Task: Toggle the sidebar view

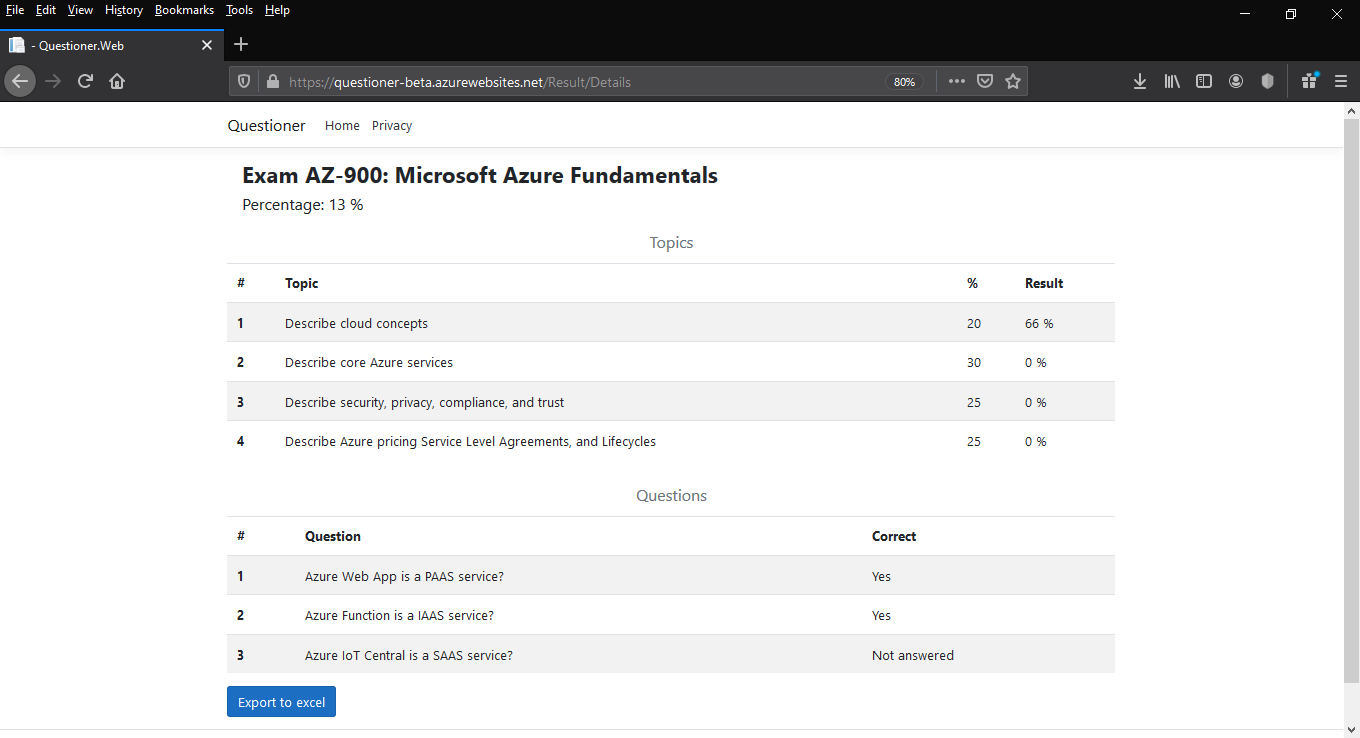Action: pos(1204,81)
